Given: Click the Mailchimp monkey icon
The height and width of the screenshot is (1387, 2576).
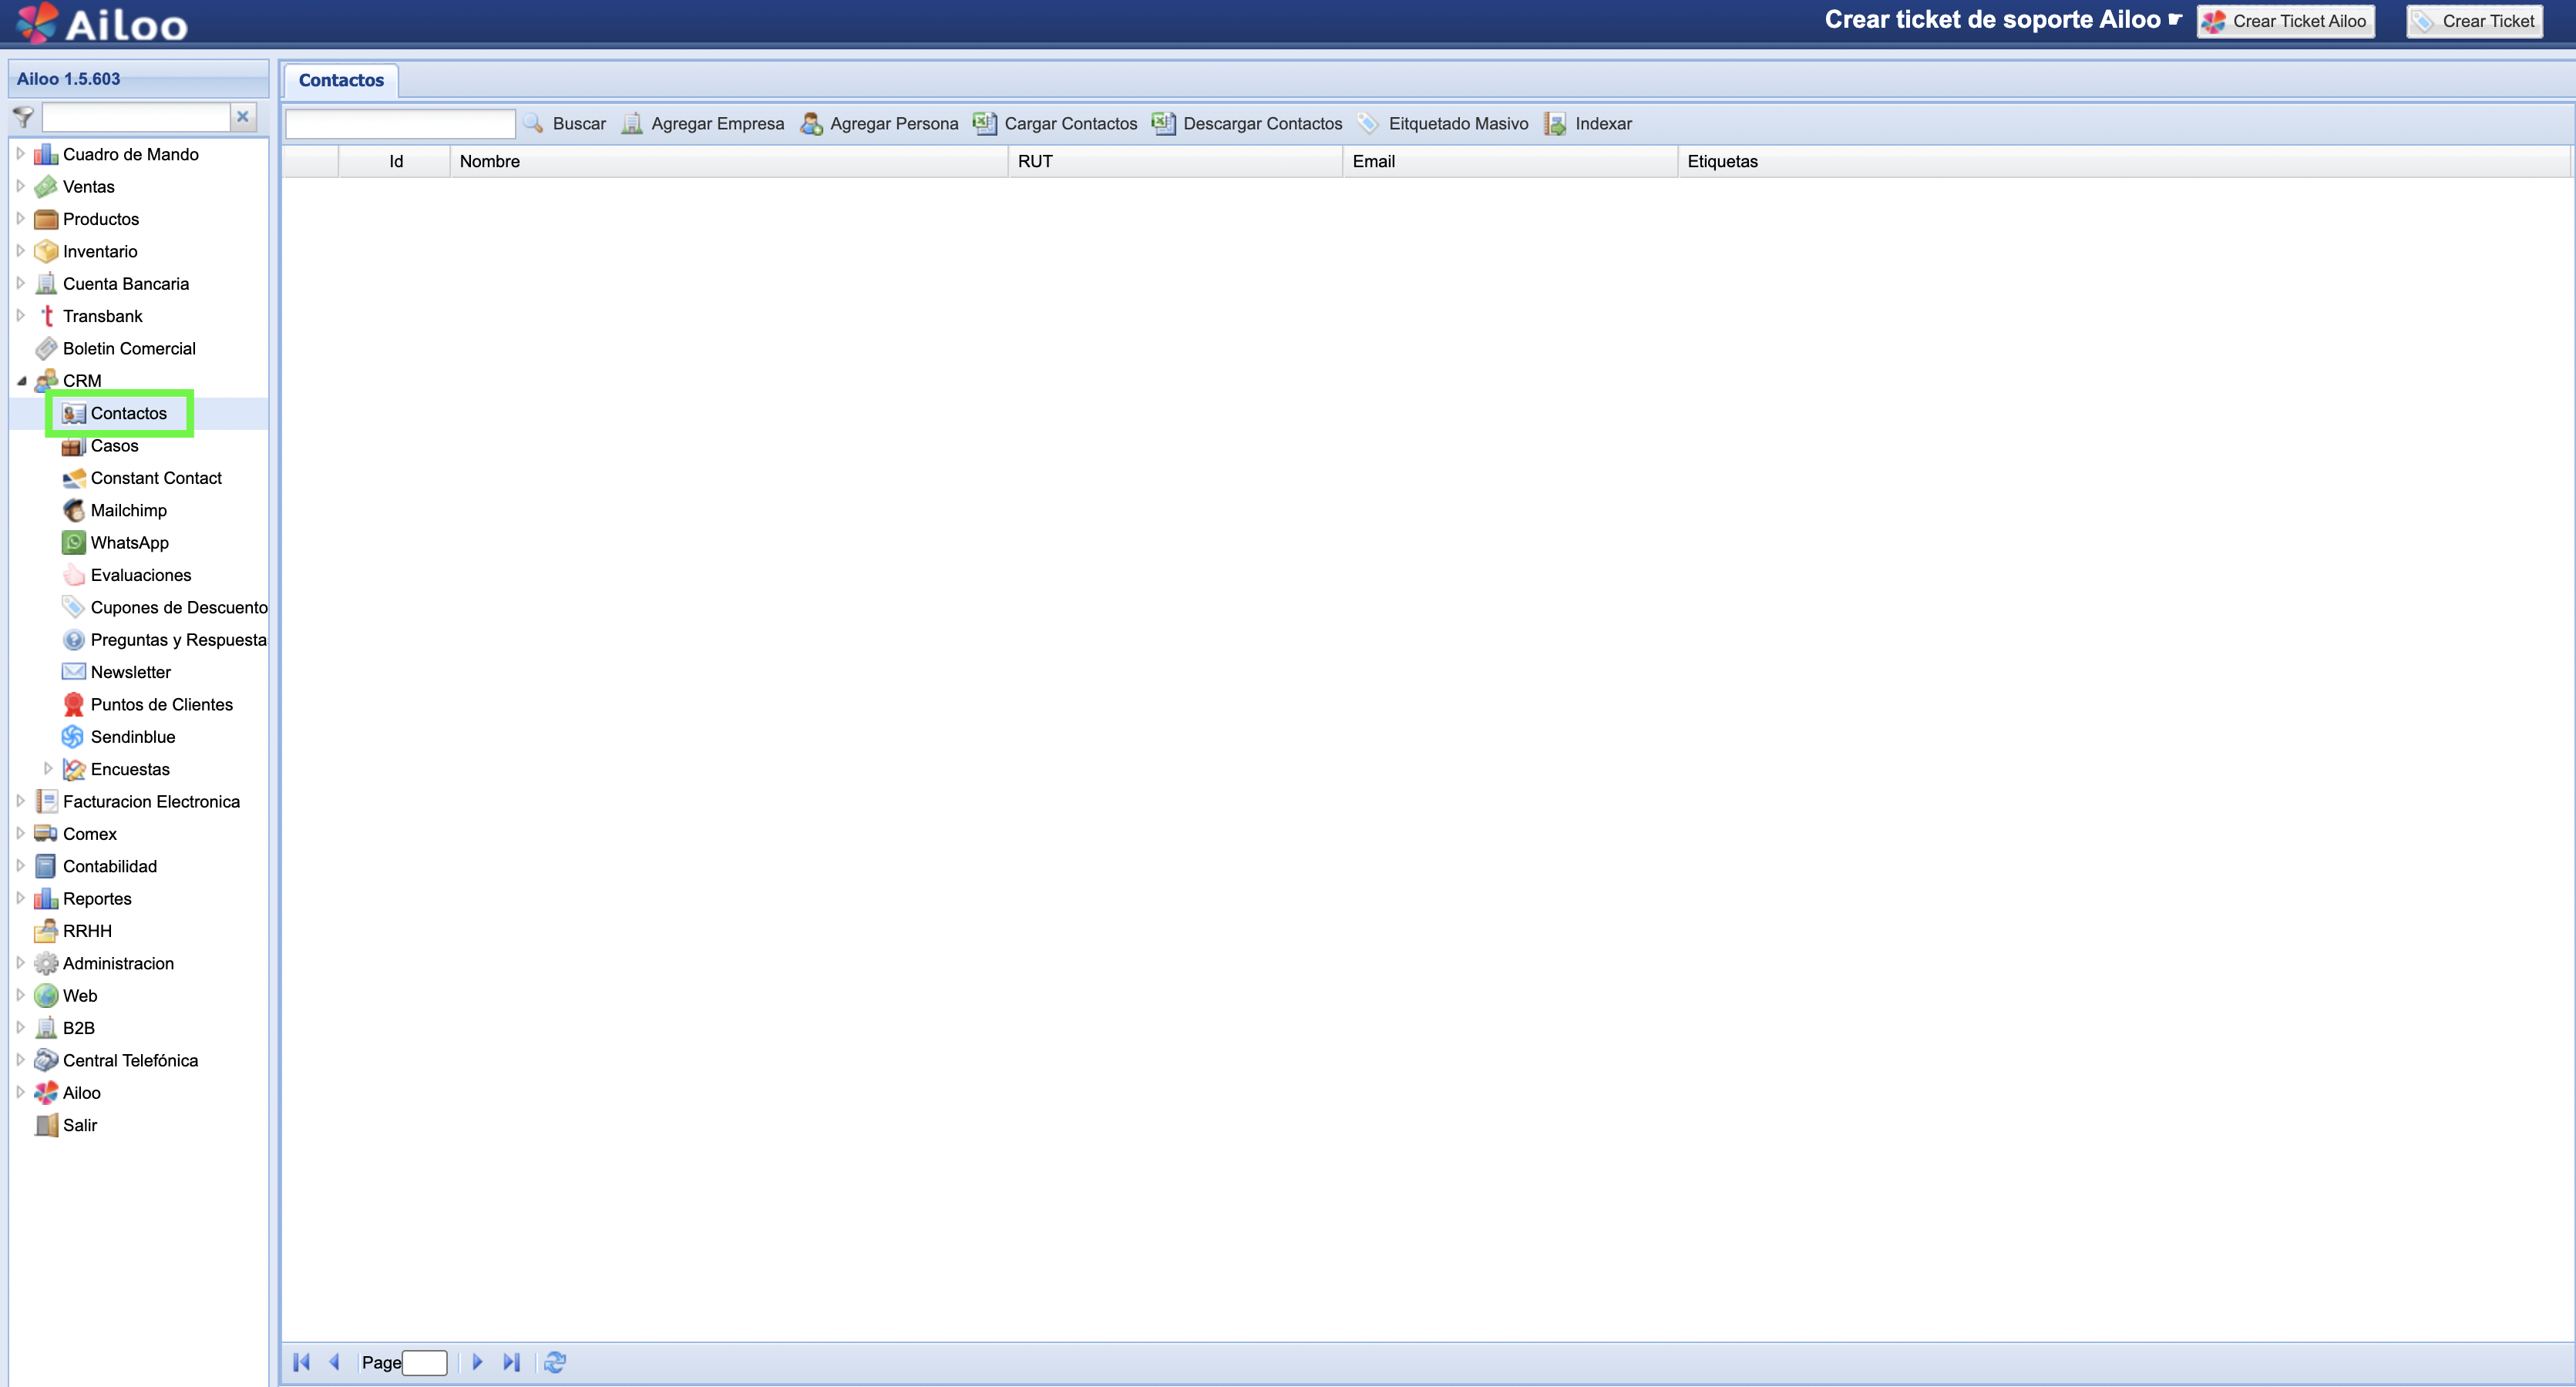Looking at the screenshot, I should point(74,511).
